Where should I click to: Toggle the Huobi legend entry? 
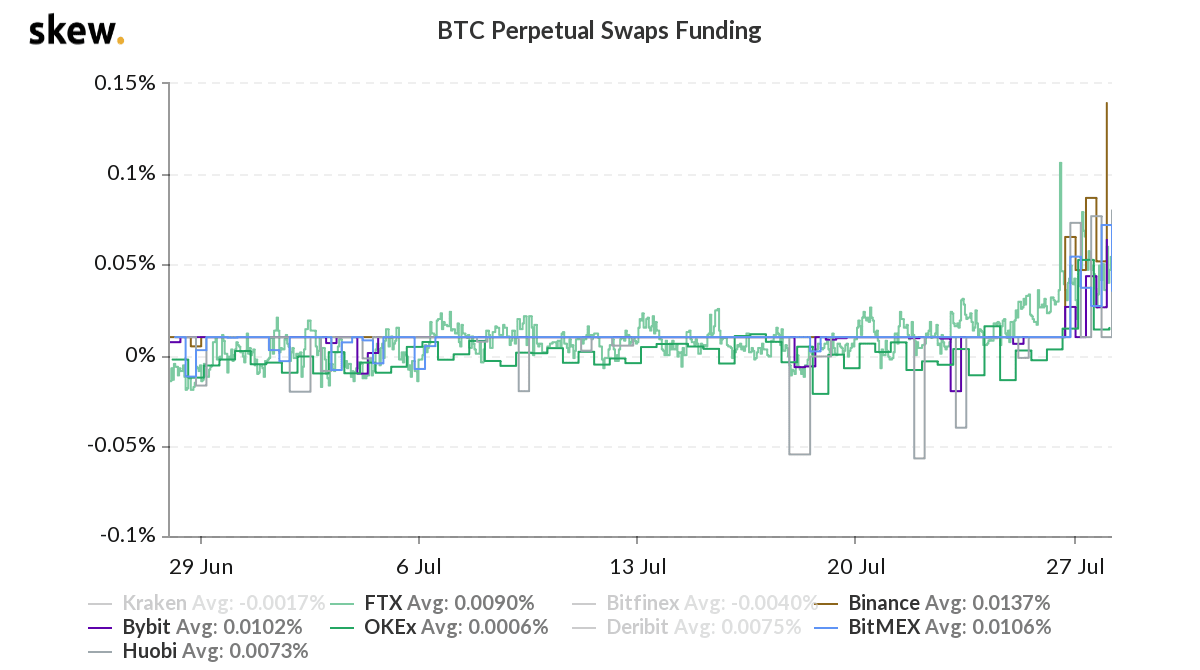pos(198,652)
